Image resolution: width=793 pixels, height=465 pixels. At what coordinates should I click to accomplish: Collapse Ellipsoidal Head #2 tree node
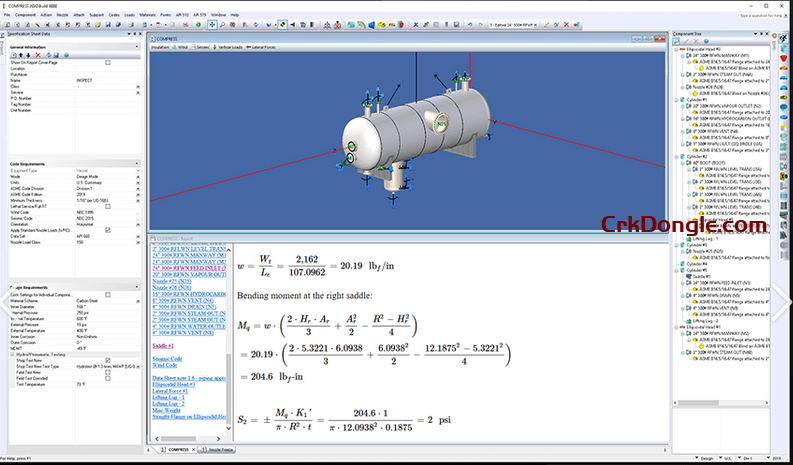[x=677, y=49]
